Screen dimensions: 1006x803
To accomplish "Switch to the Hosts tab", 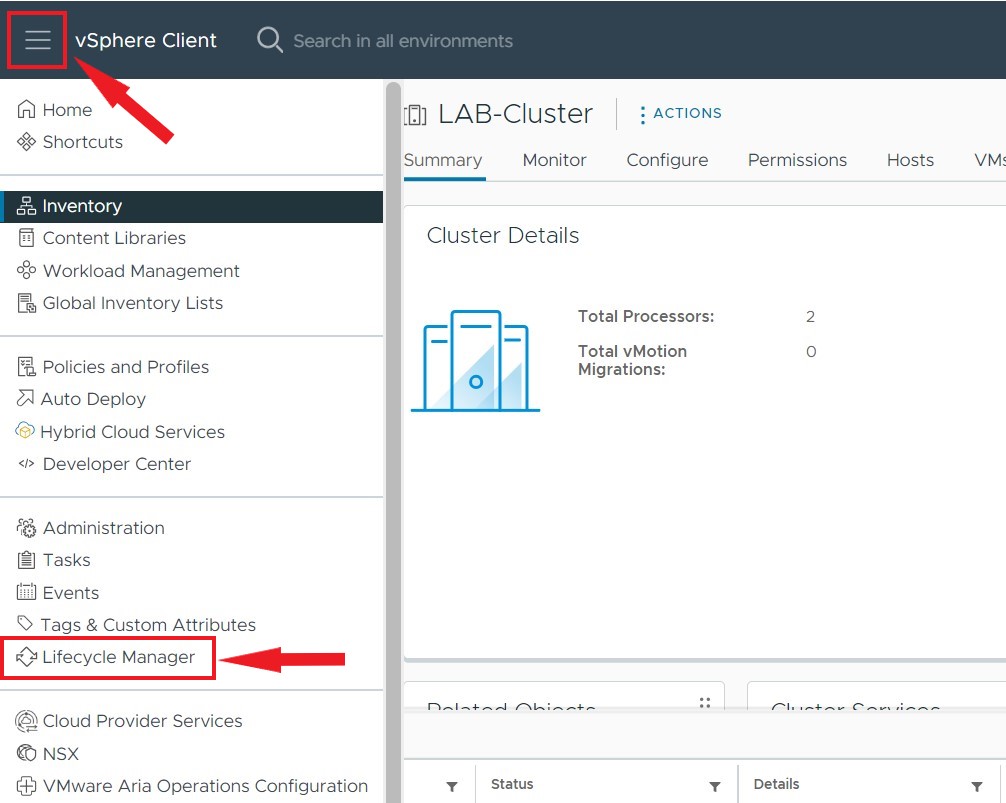I will [910, 160].
